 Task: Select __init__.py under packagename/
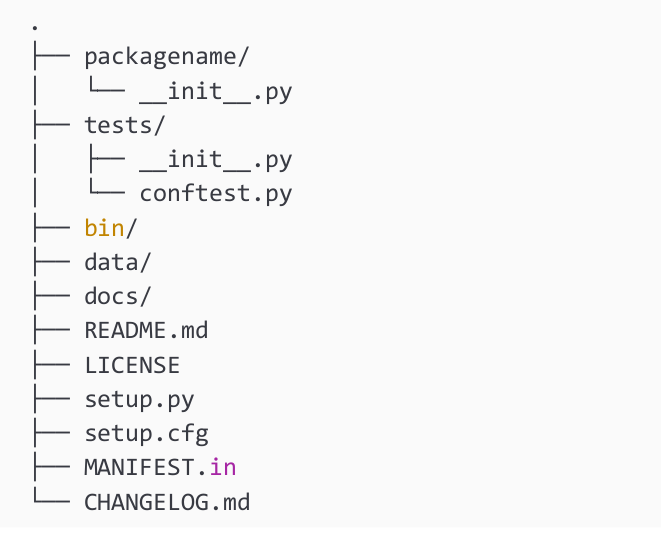pyautogui.click(x=215, y=92)
